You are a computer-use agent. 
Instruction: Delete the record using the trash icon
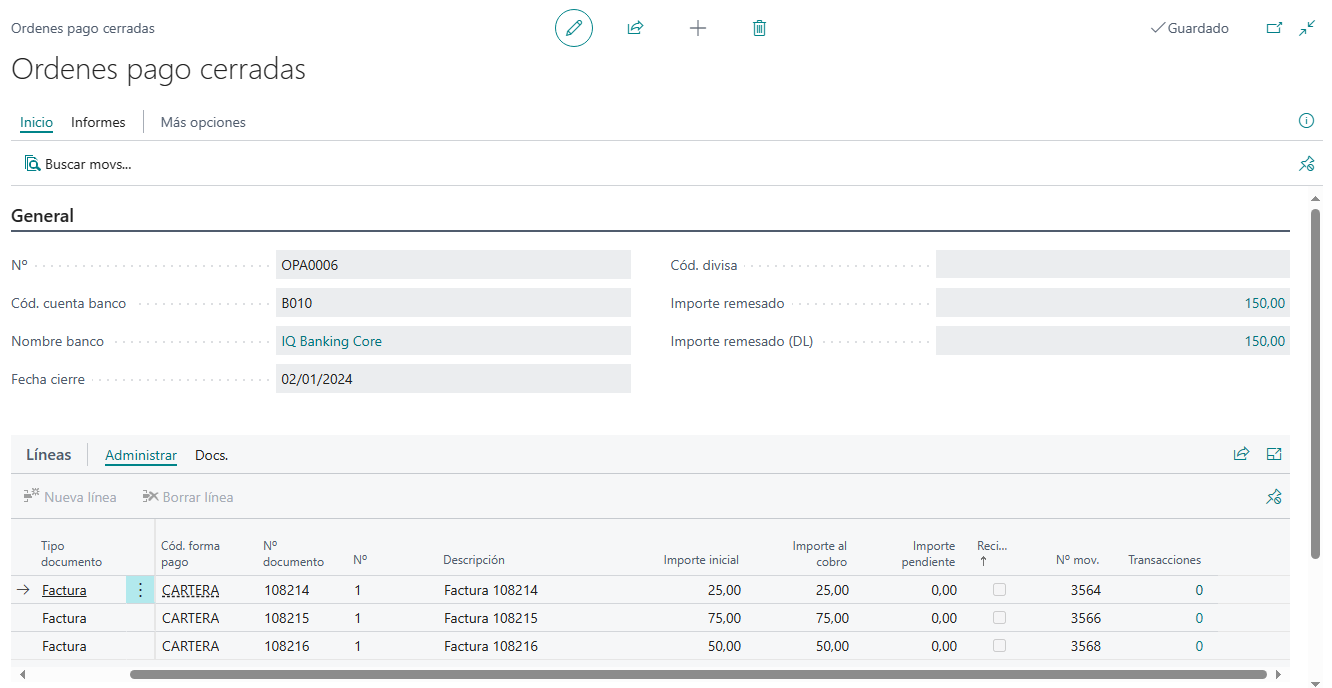[759, 28]
